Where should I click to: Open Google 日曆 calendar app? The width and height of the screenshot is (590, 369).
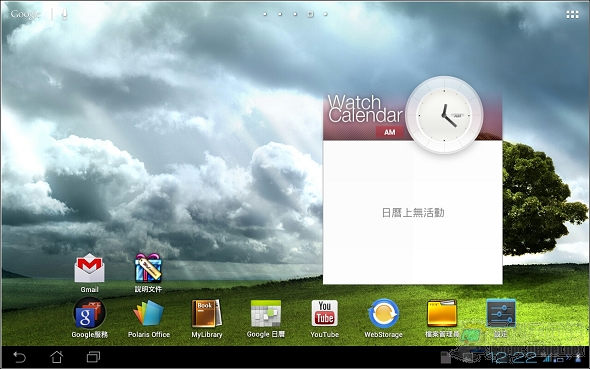pos(266,313)
